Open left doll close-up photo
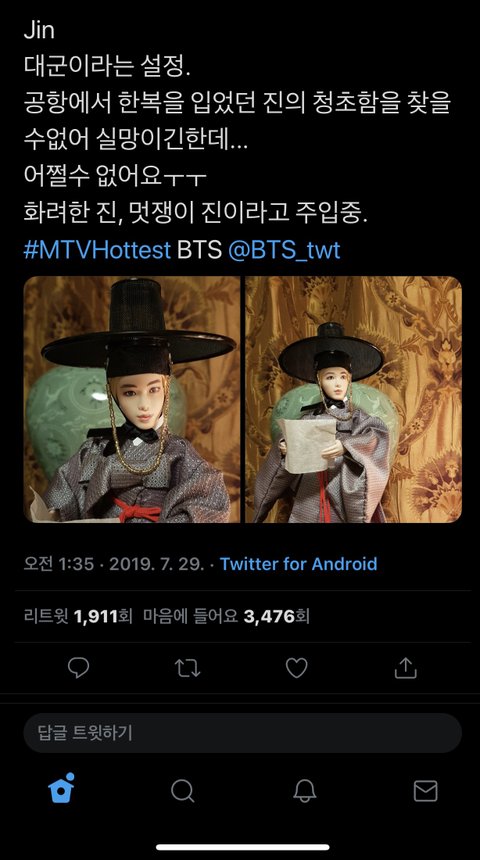The image size is (480, 860). (x=132, y=399)
